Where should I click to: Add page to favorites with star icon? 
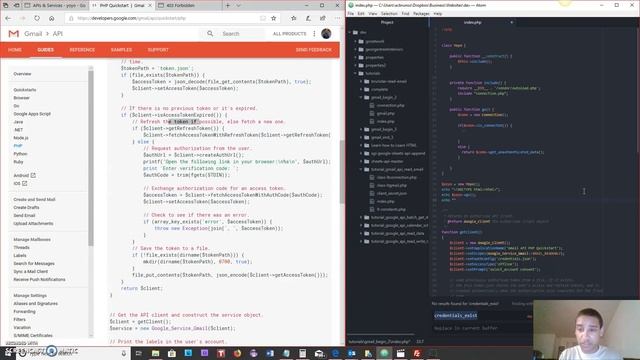pyautogui.click(x=273, y=18)
